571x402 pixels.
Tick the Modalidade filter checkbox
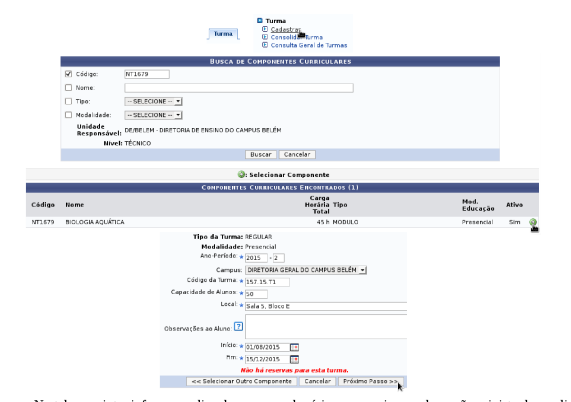pos(68,115)
